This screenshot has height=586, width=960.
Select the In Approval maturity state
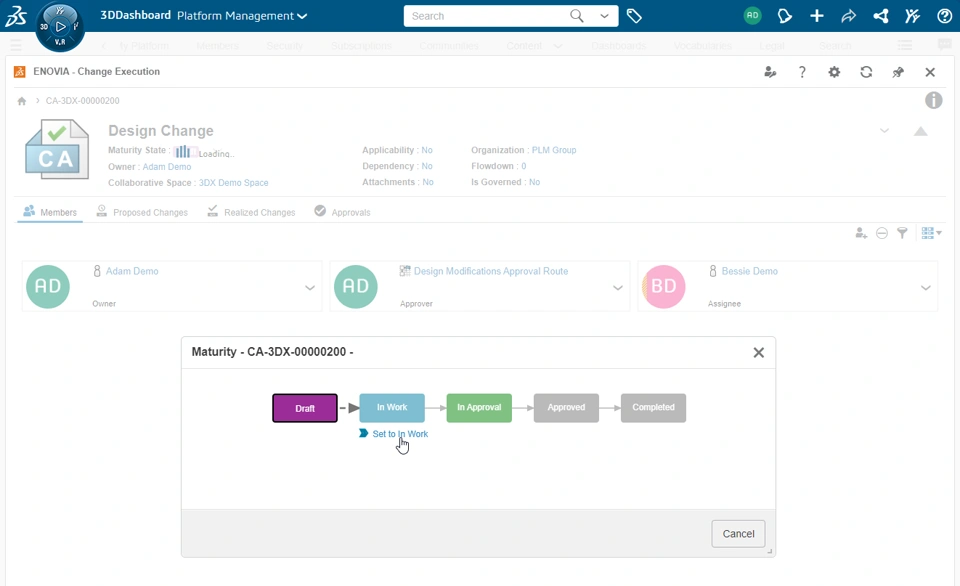pyautogui.click(x=479, y=408)
